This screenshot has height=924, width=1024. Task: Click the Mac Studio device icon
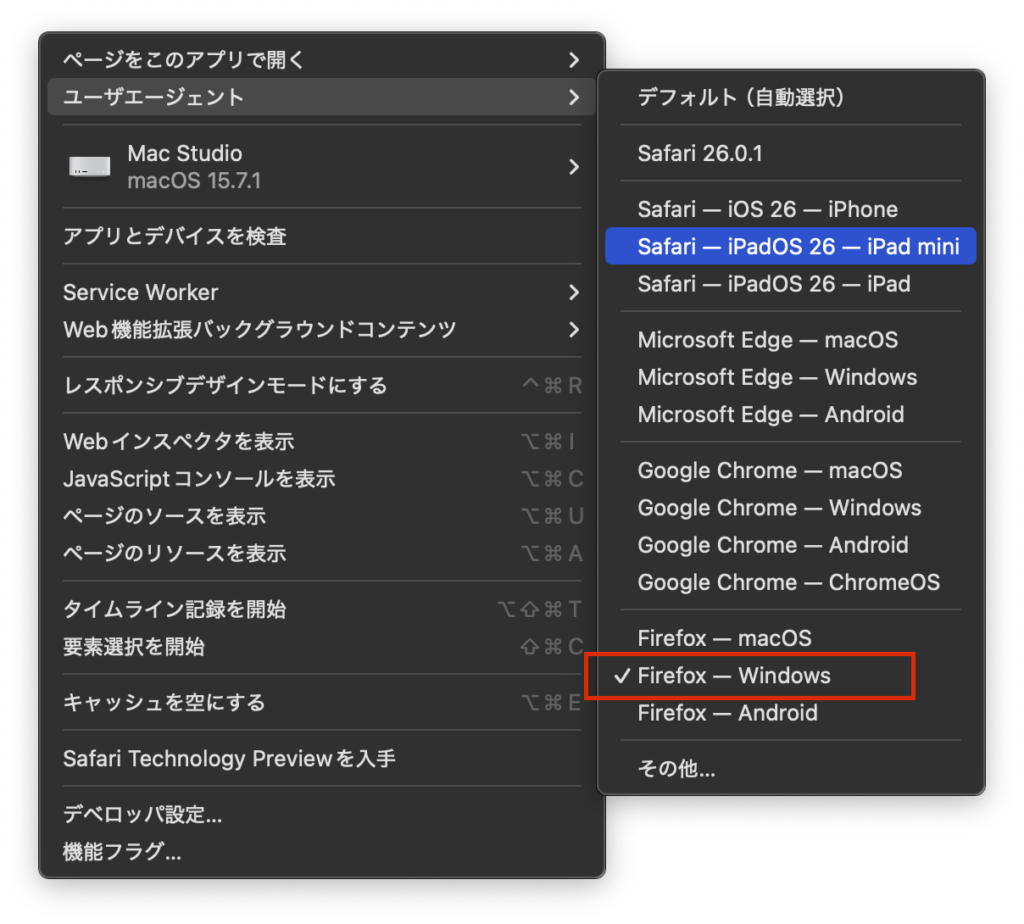tap(90, 167)
